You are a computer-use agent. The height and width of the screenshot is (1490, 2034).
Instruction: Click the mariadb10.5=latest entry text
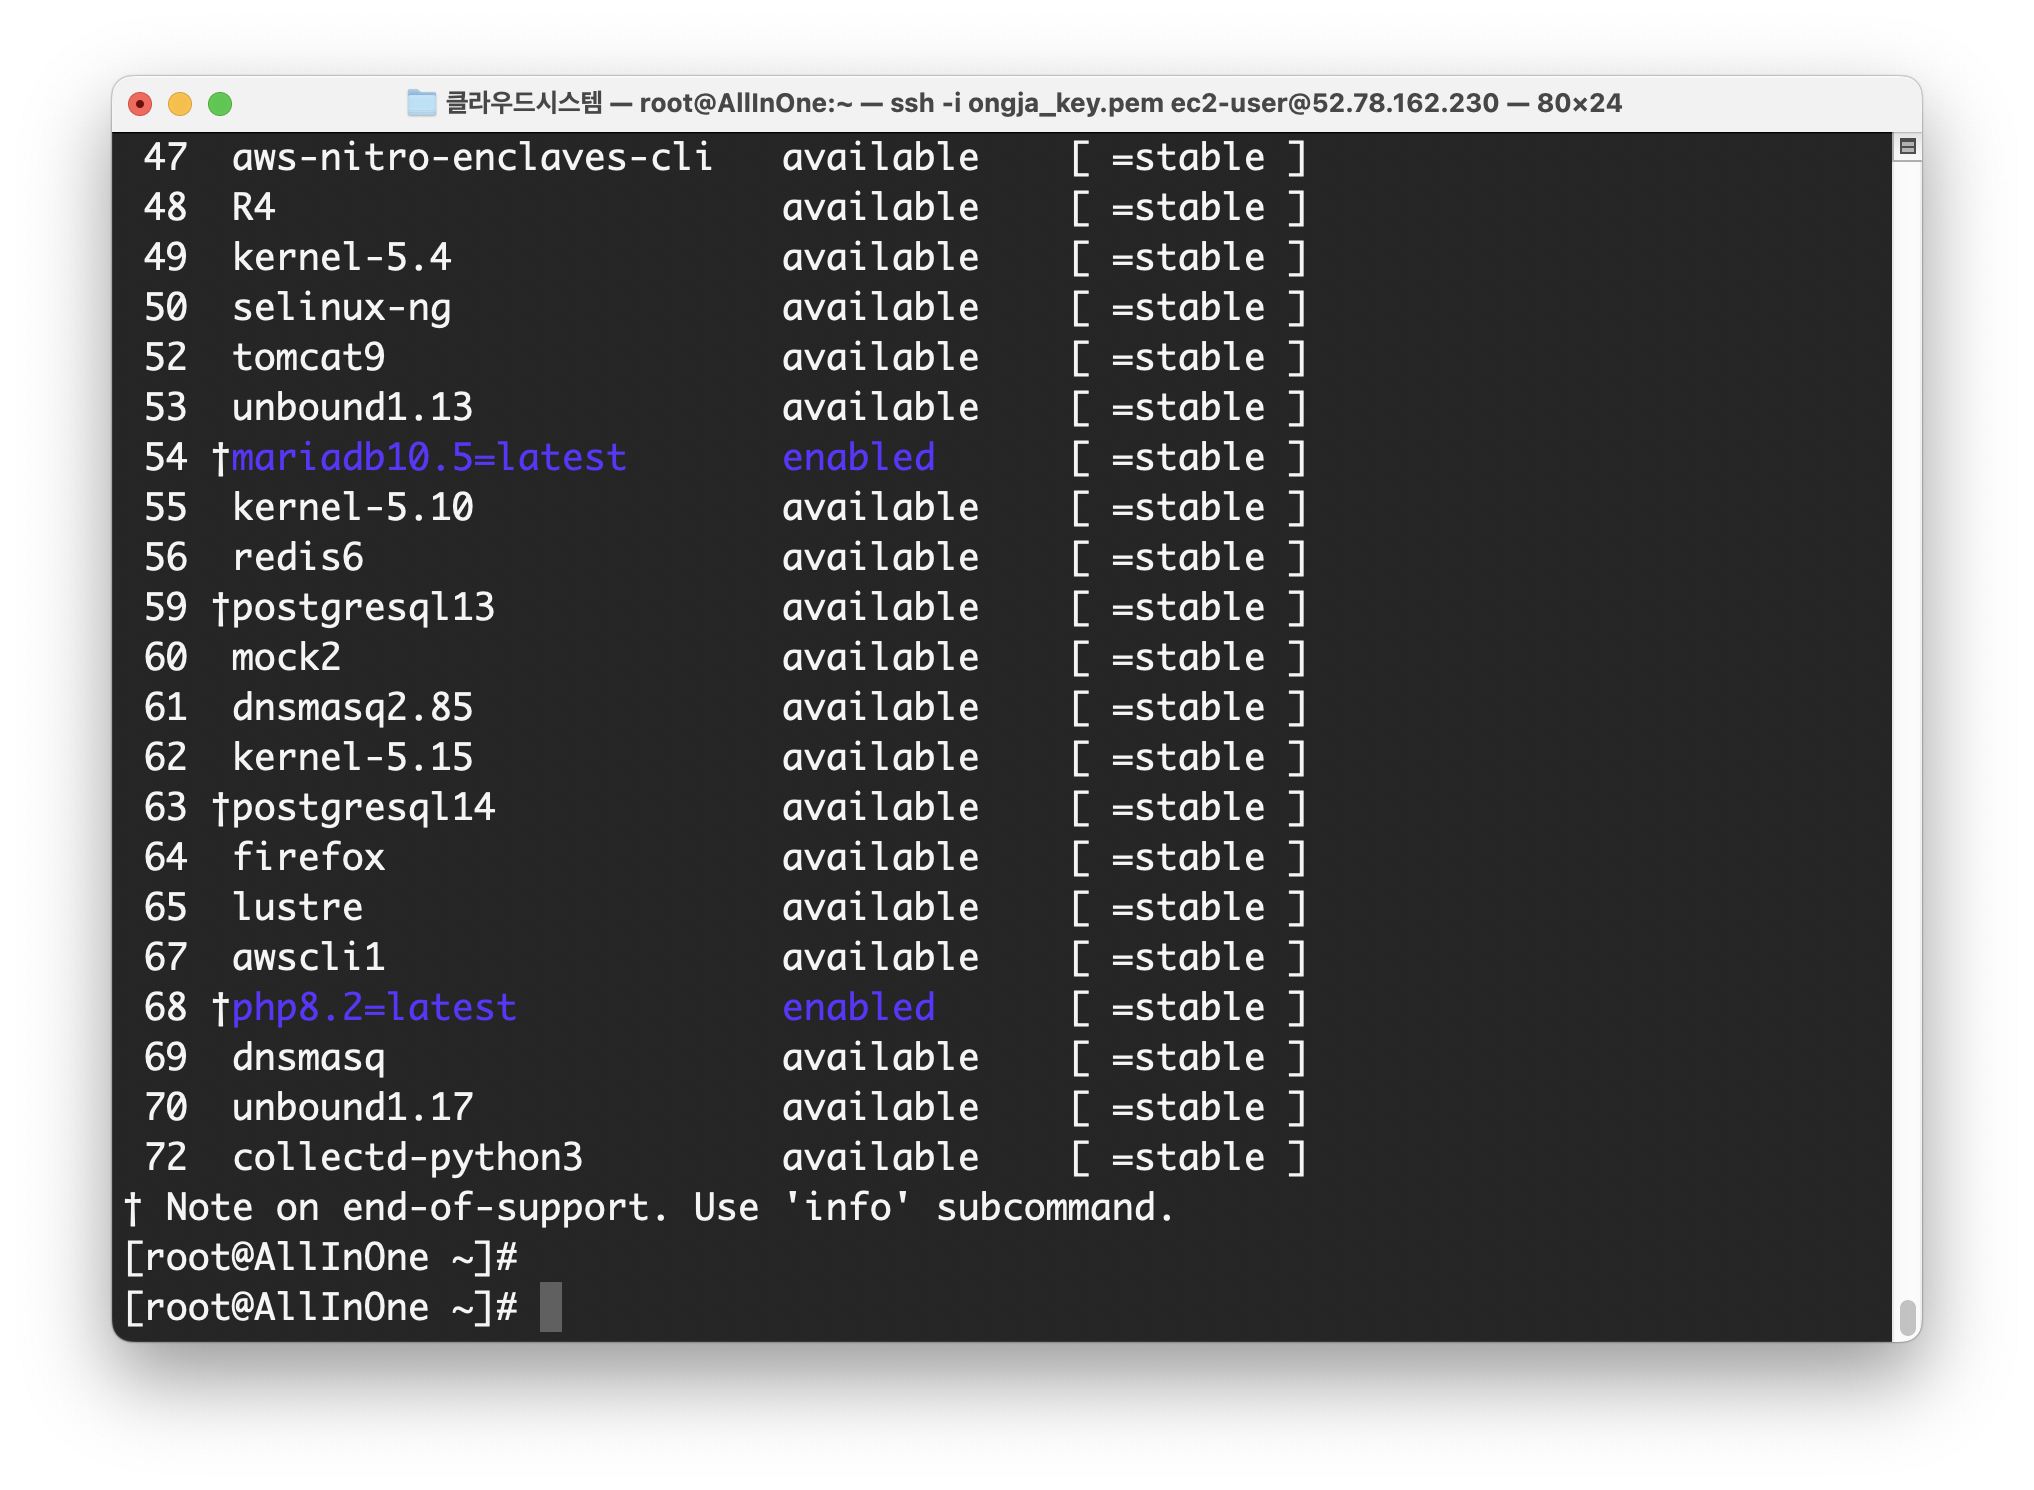[428, 457]
